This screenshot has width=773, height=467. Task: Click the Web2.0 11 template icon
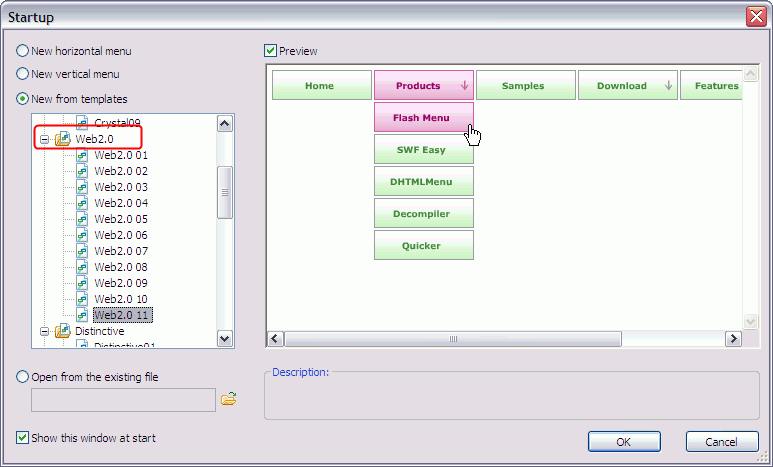pyautogui.click(x=82, y=315)
